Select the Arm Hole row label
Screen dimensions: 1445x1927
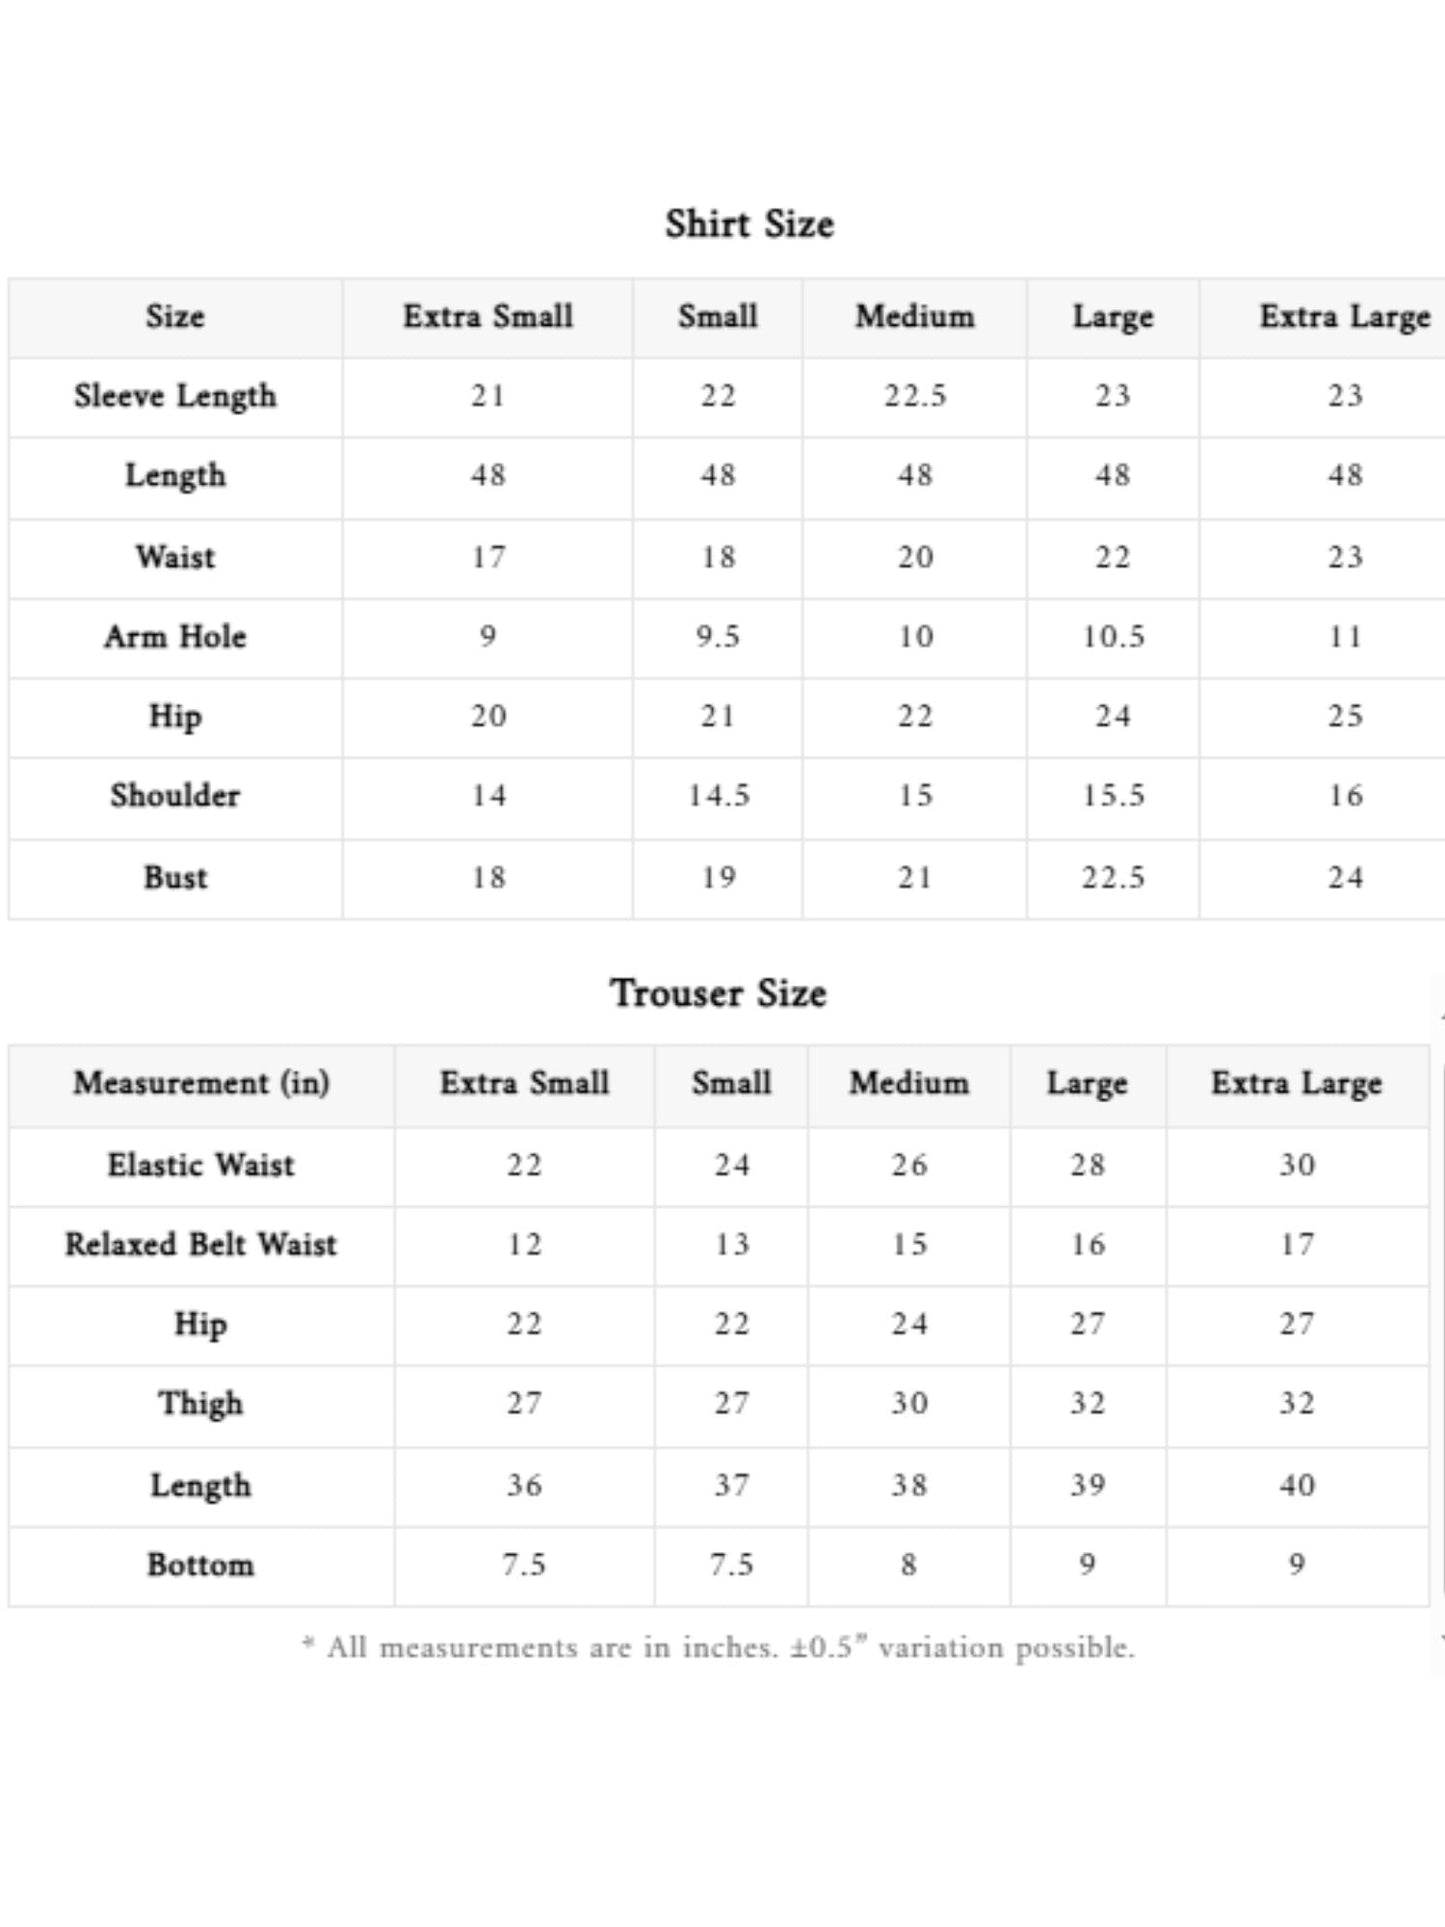[175, 637]
